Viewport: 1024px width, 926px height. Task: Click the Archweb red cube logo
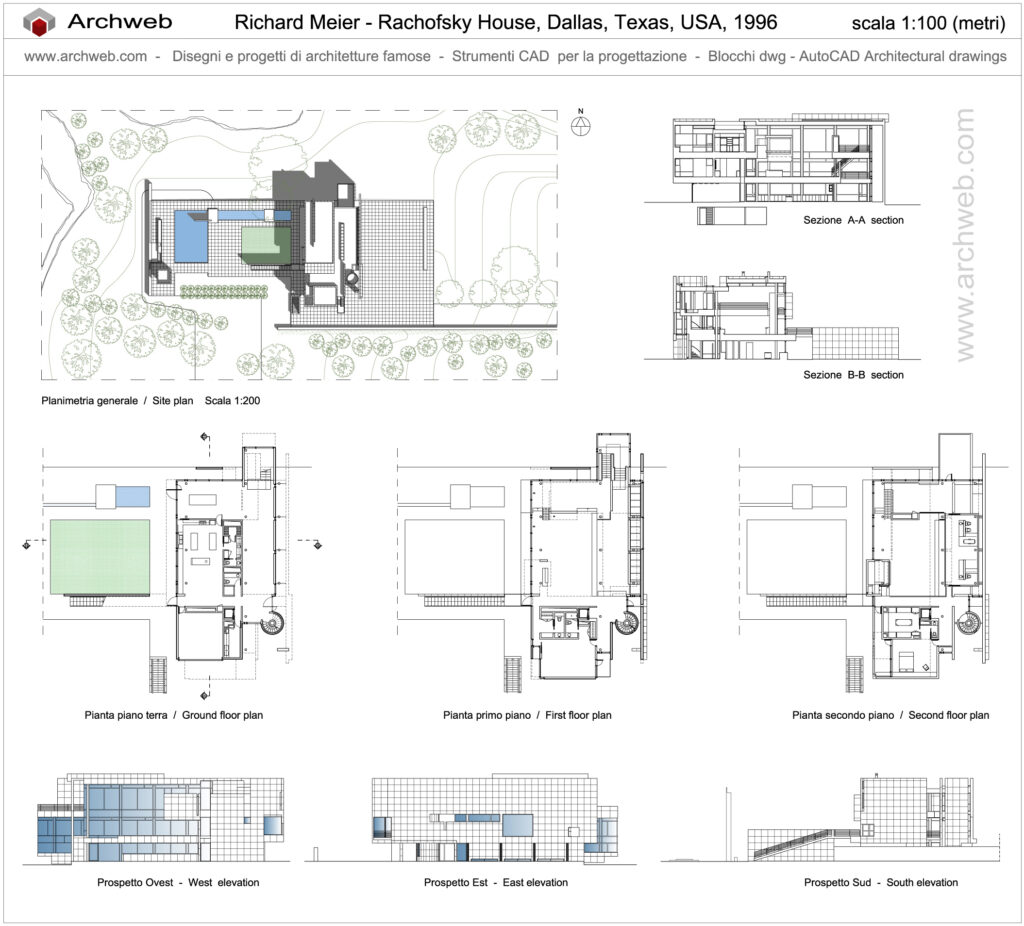[x=40, y=22]
